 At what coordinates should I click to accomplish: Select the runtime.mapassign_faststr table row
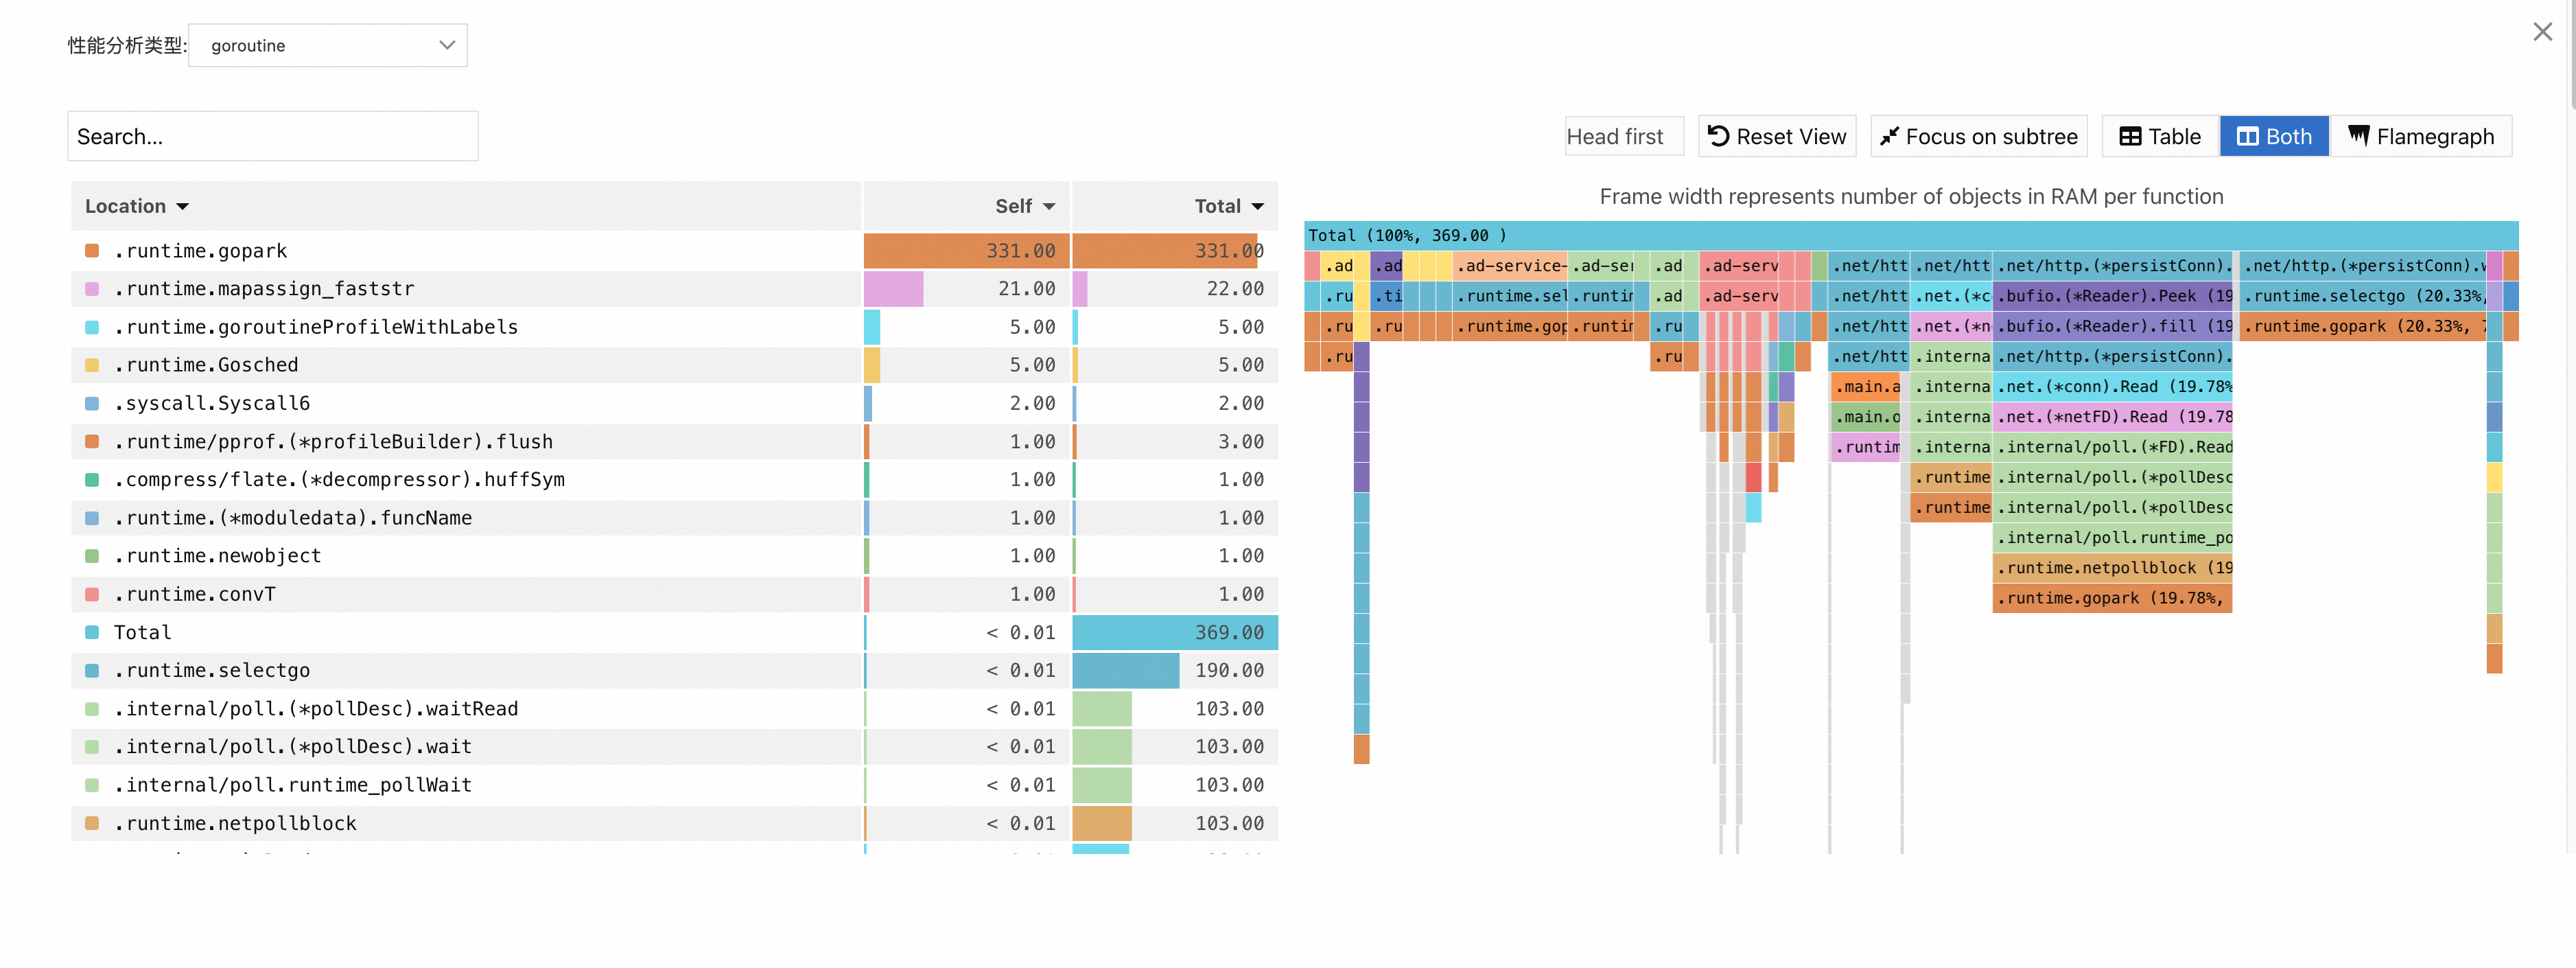264,289
